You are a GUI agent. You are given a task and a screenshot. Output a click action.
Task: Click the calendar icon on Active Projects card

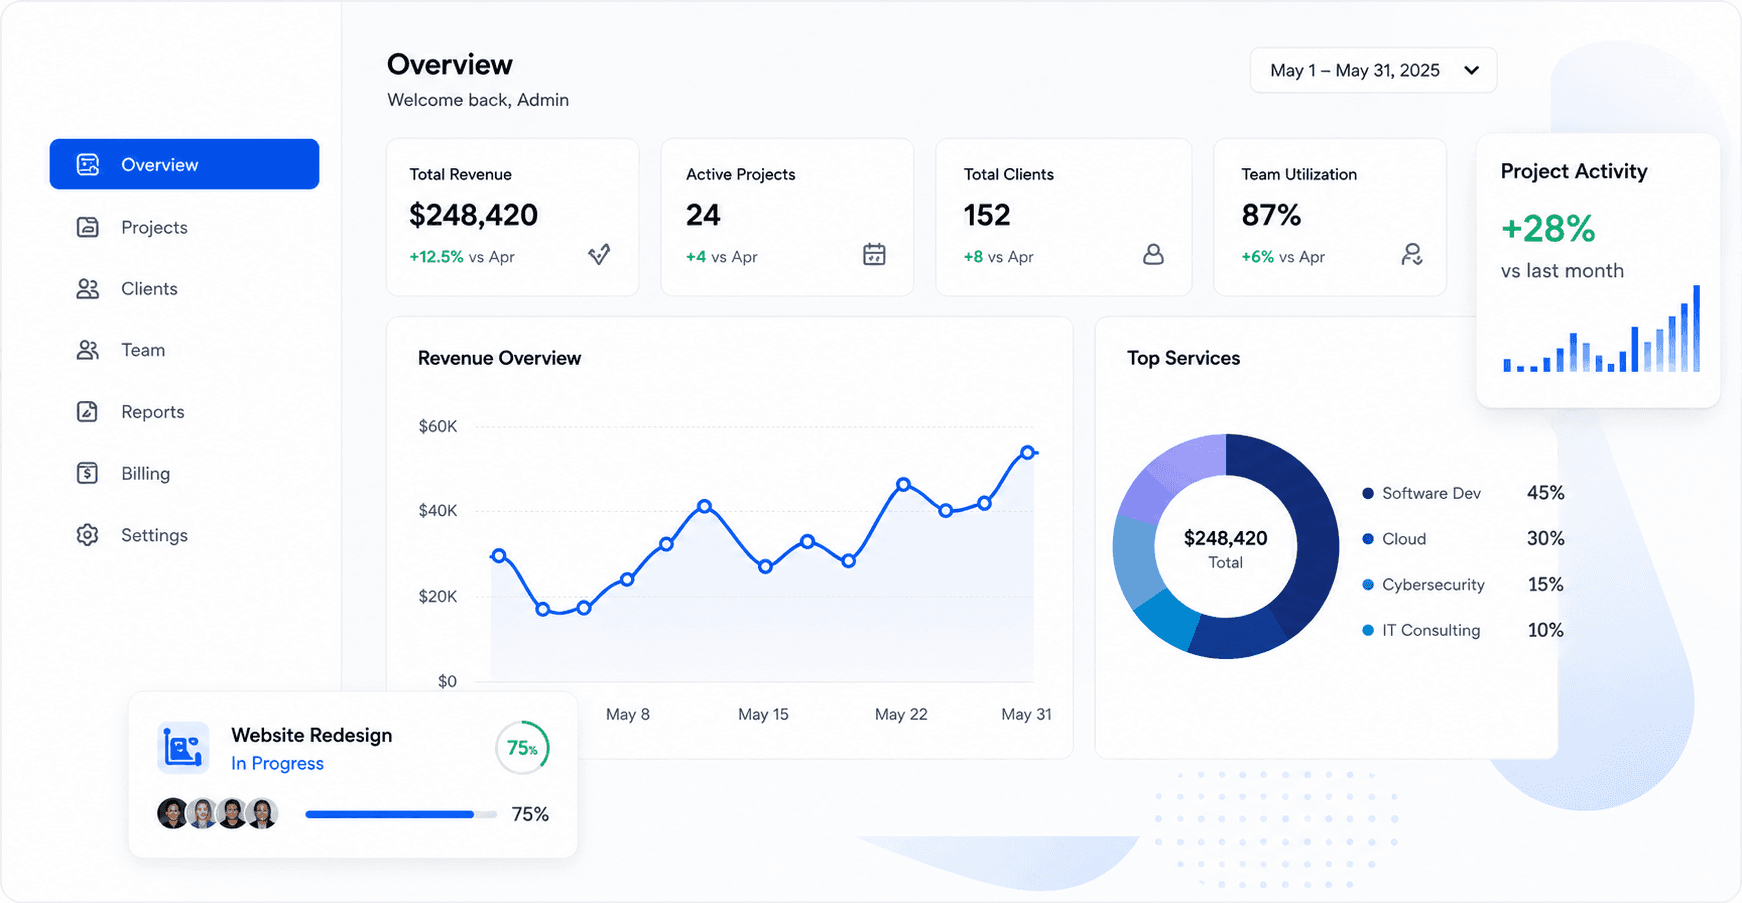click(874, 255)
